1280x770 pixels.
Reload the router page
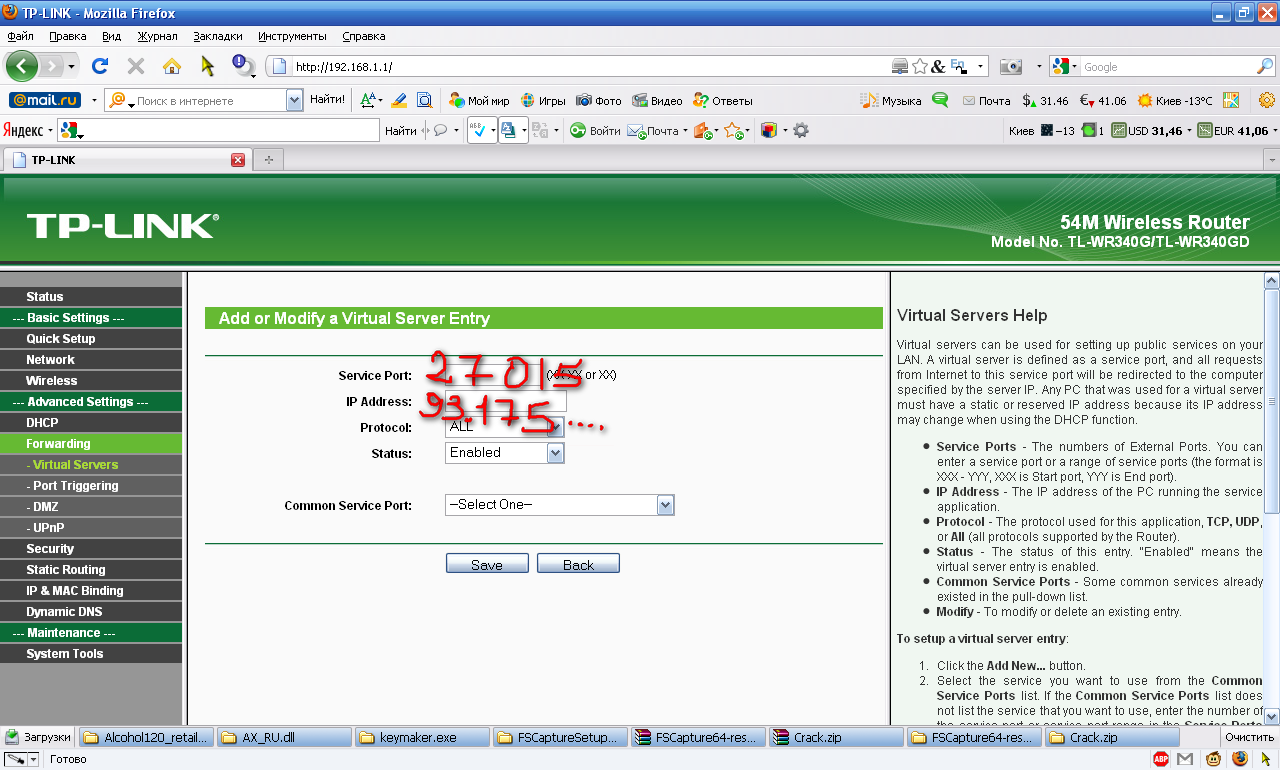click(x=99, y=66)
